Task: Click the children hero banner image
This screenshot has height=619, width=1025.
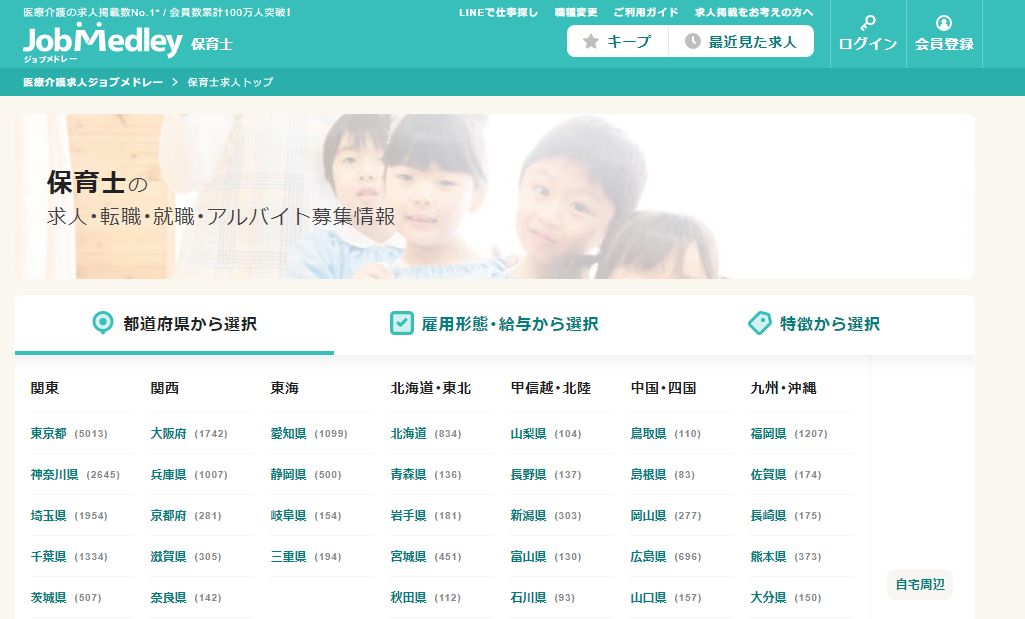Action: pos(495,196)
